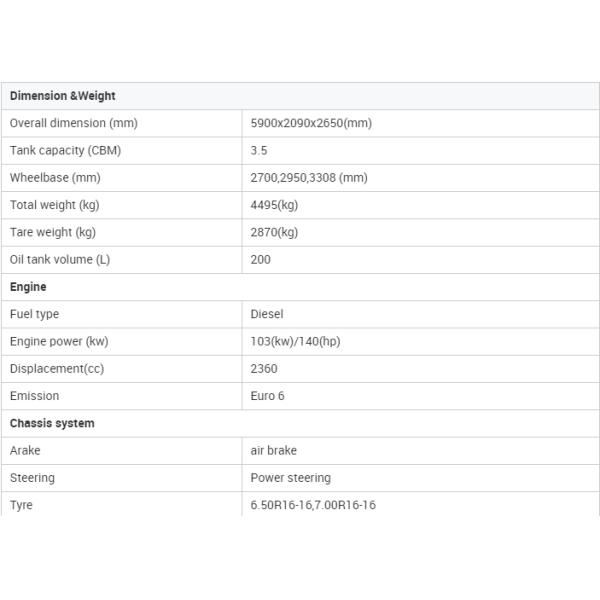Screen dimensions: 600x600
Task: Click the Engine section header
Action: [x=28, y=287]
